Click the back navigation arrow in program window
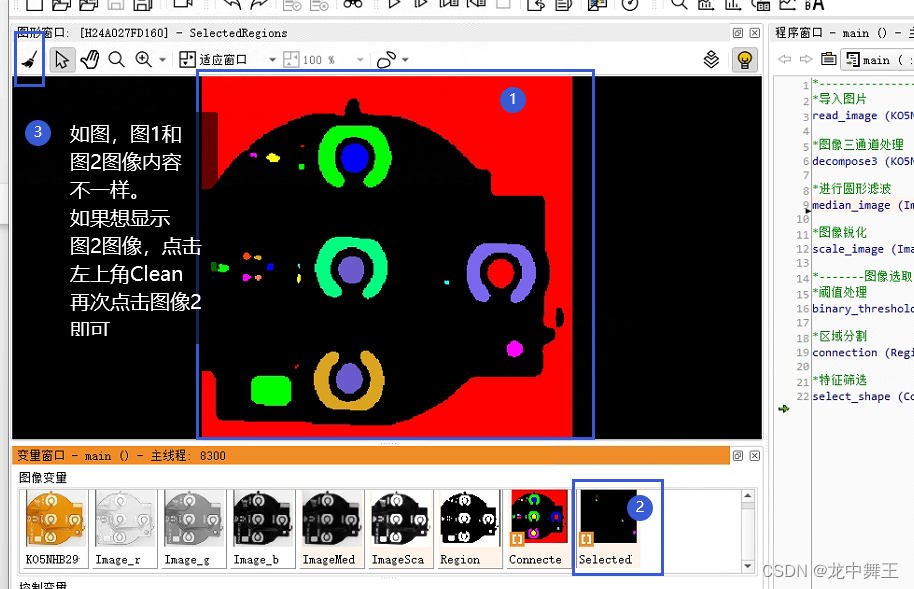The height and width of the screenshot is (589, 914). click(784, 59)
